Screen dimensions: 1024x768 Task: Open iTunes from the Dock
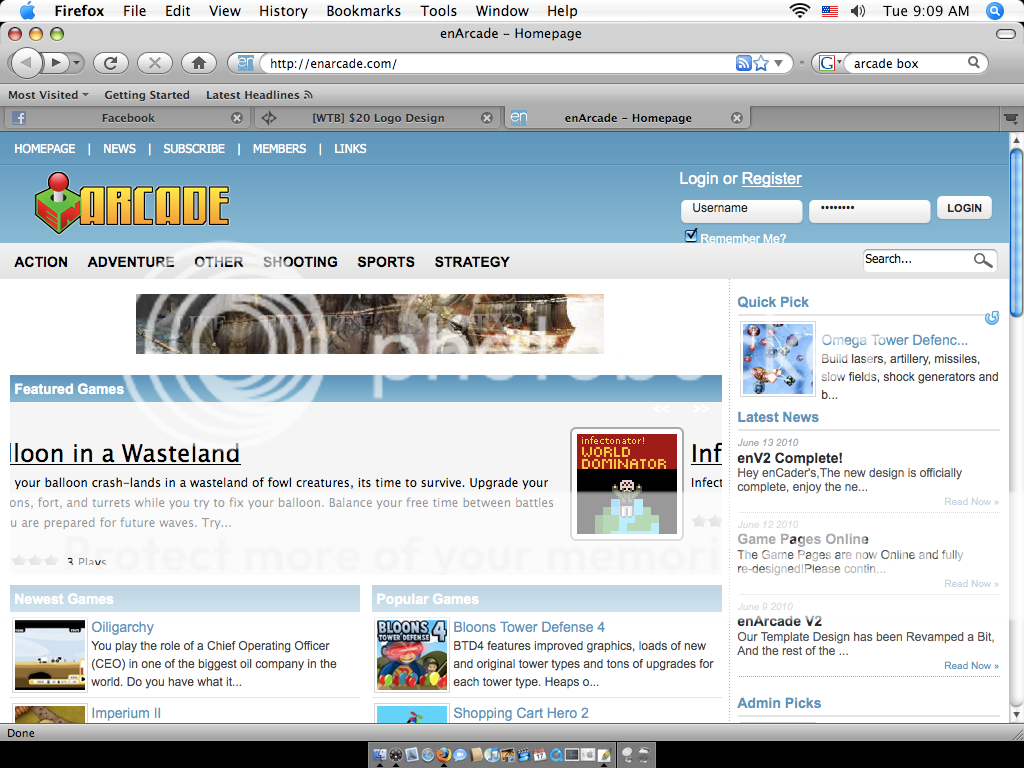click(x=492, y=755)
